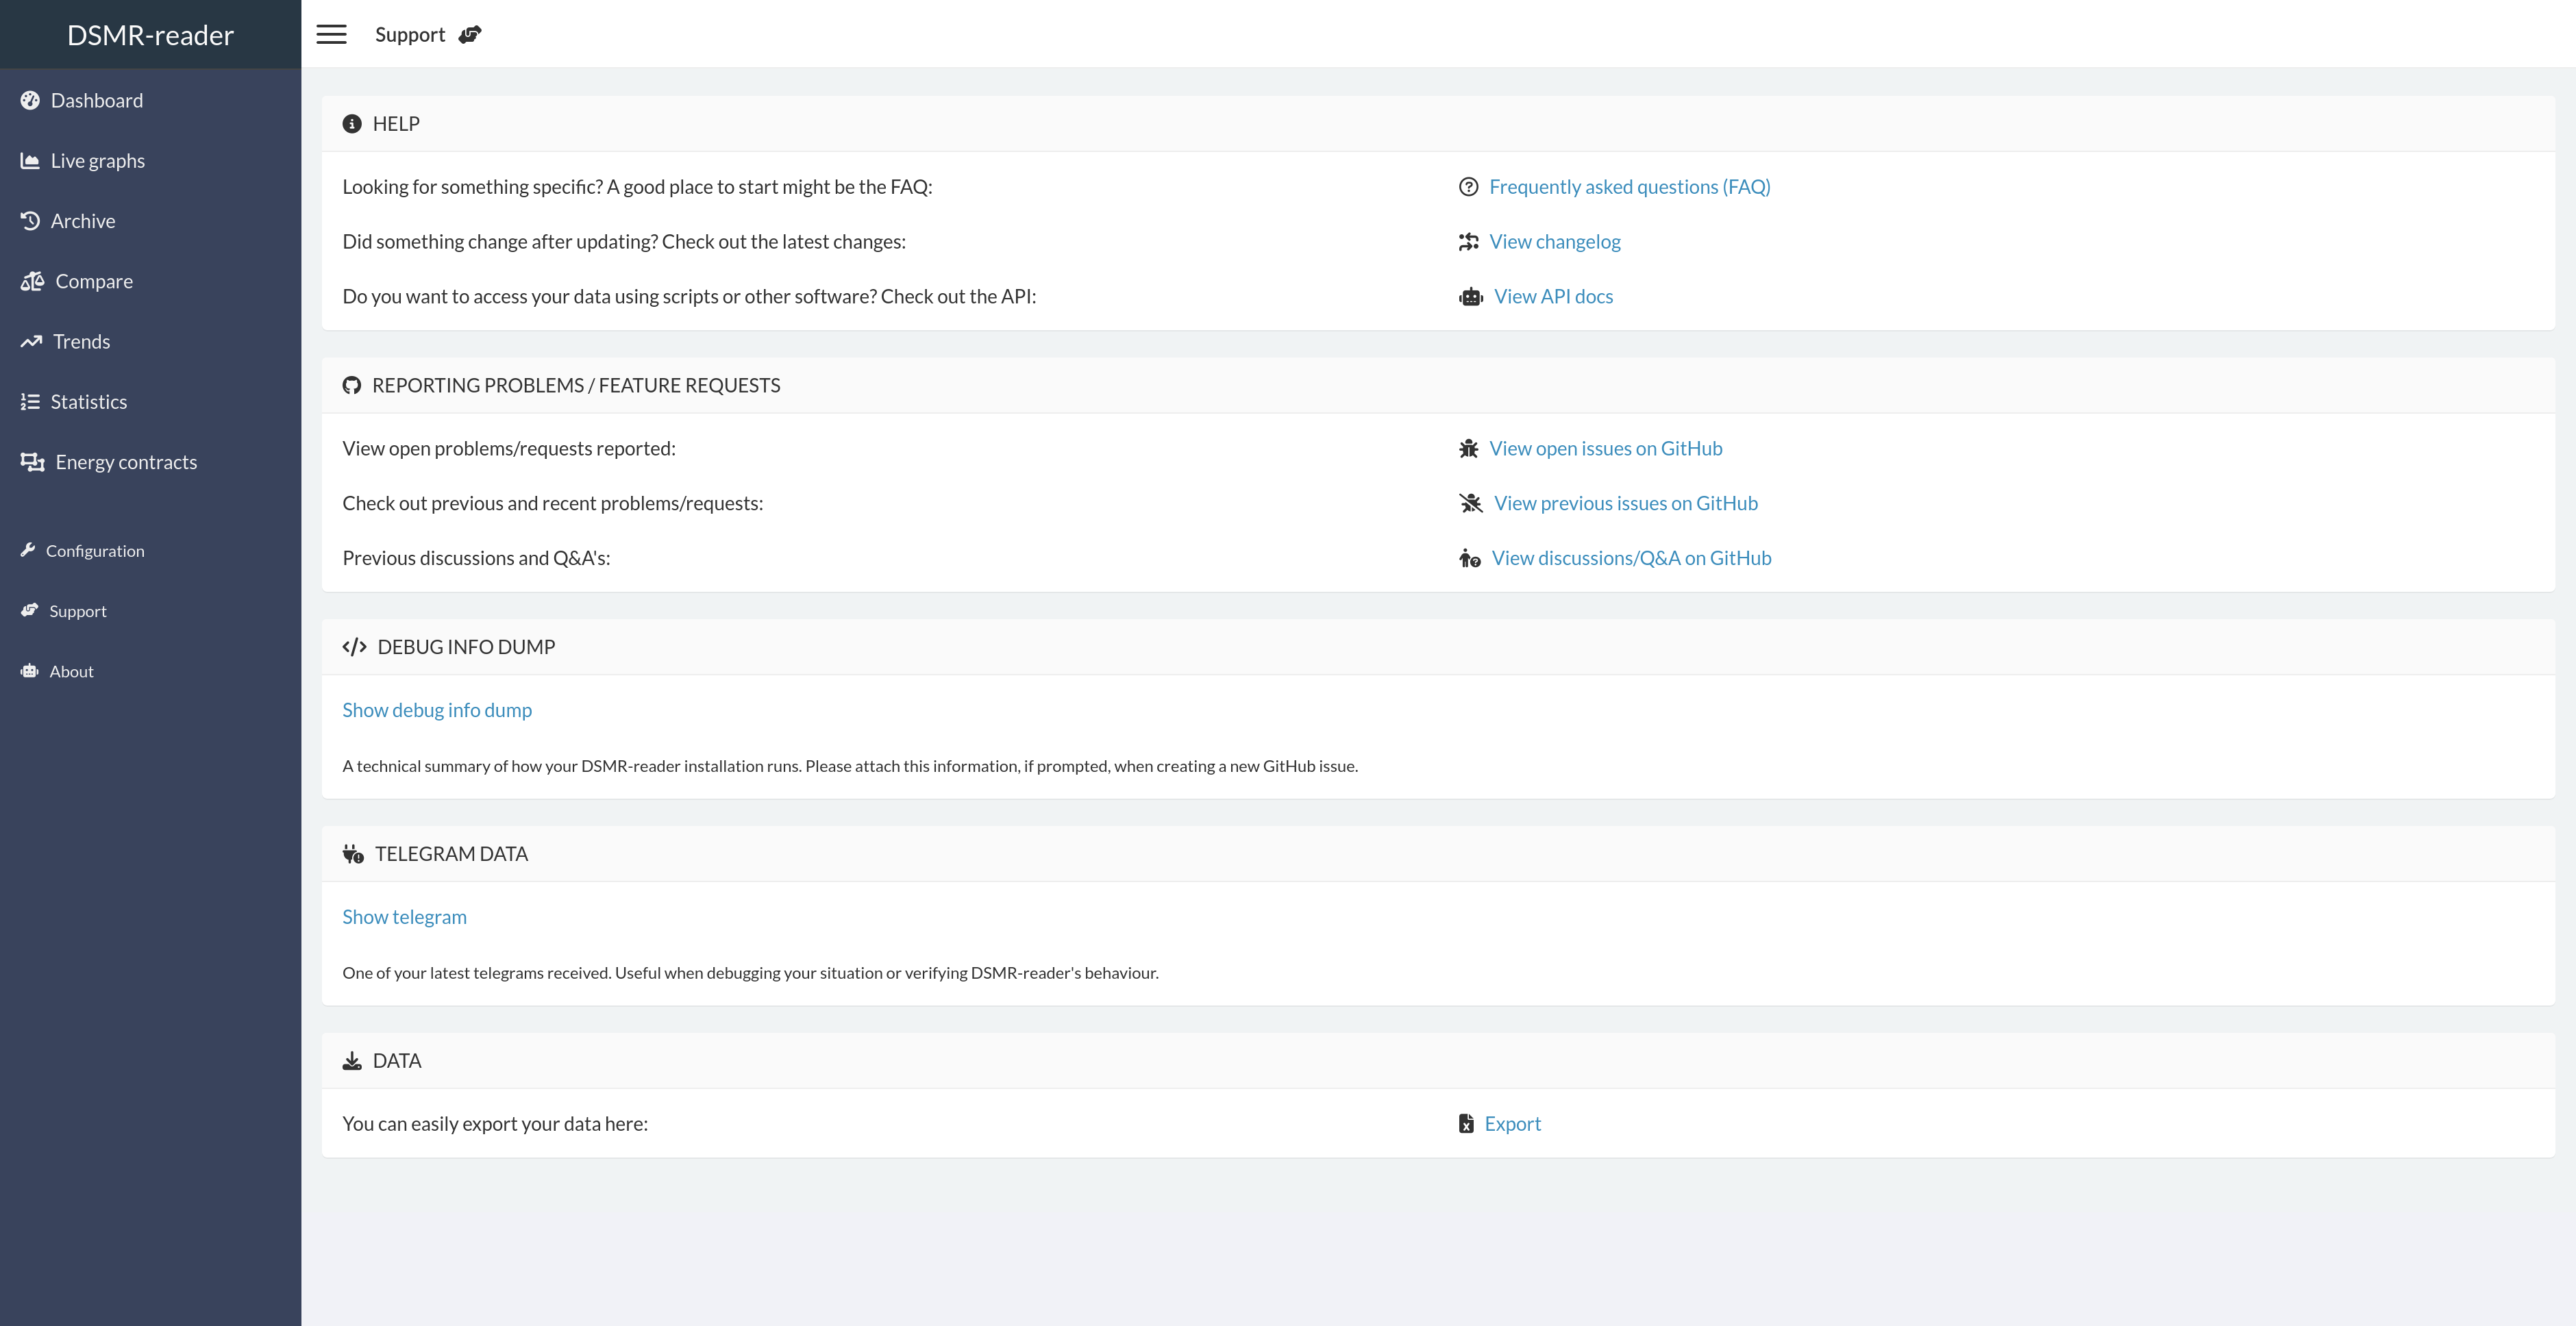Click the HELP section heading text
This screenshot has height=1326, width=2576.
396,124
